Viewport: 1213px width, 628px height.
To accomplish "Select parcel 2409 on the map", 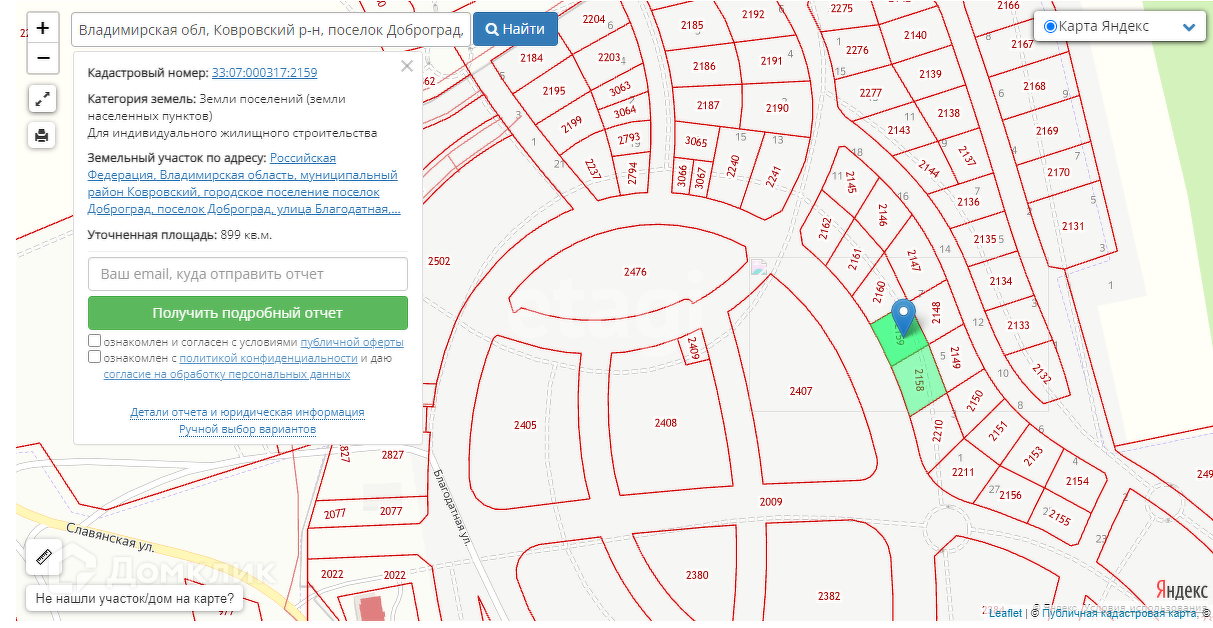I will [693, 349].
